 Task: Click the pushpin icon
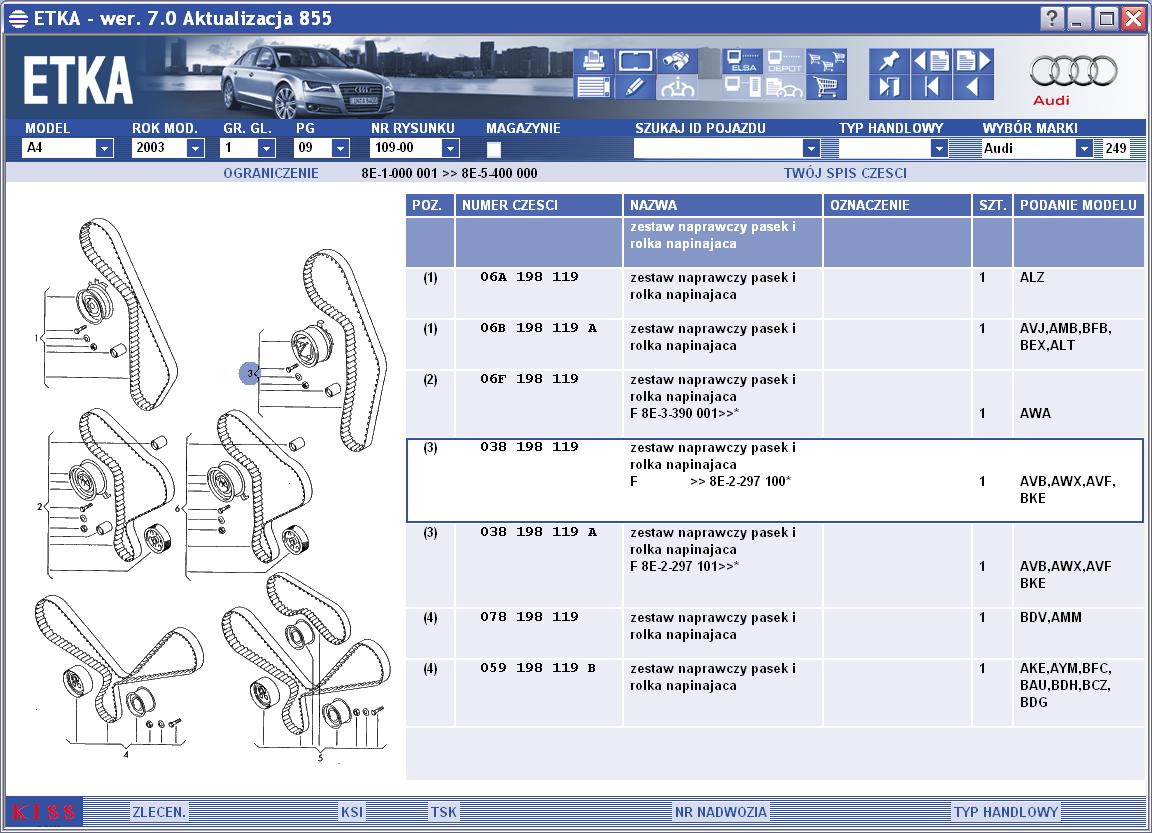click(889, 61)
